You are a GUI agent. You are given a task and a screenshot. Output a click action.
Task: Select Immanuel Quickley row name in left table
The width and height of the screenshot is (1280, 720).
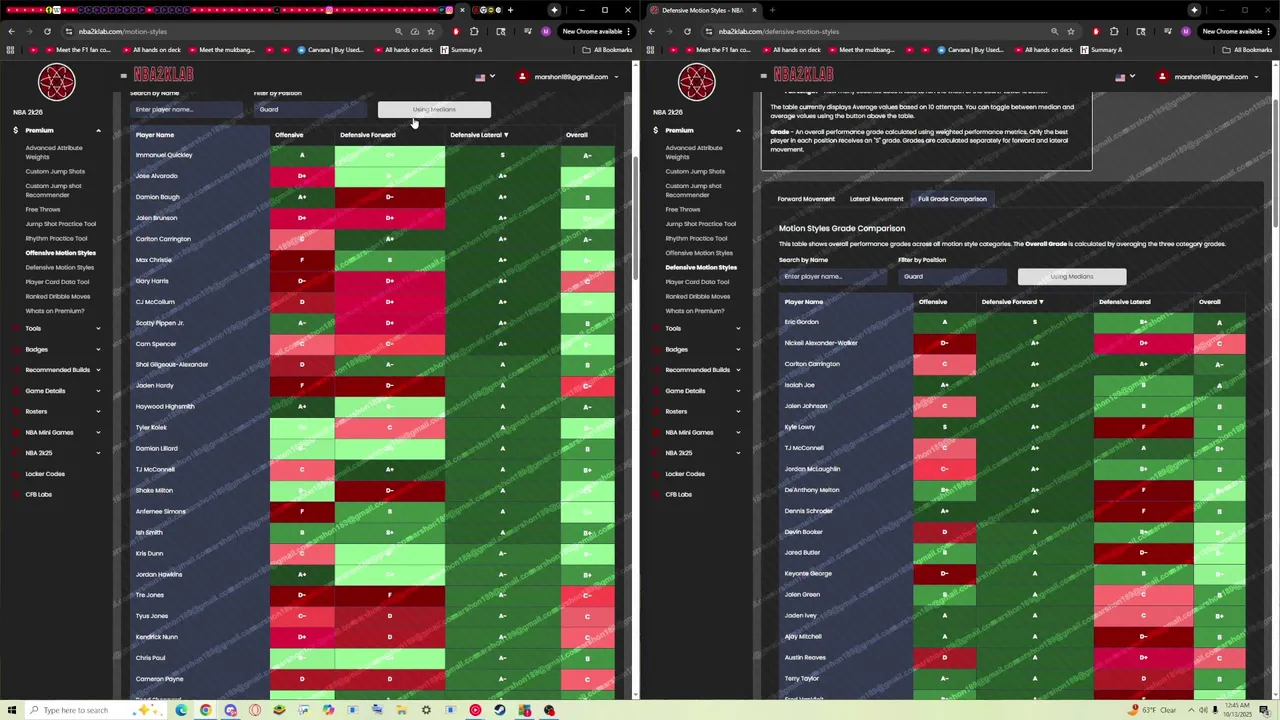click(x=164, y=155)
